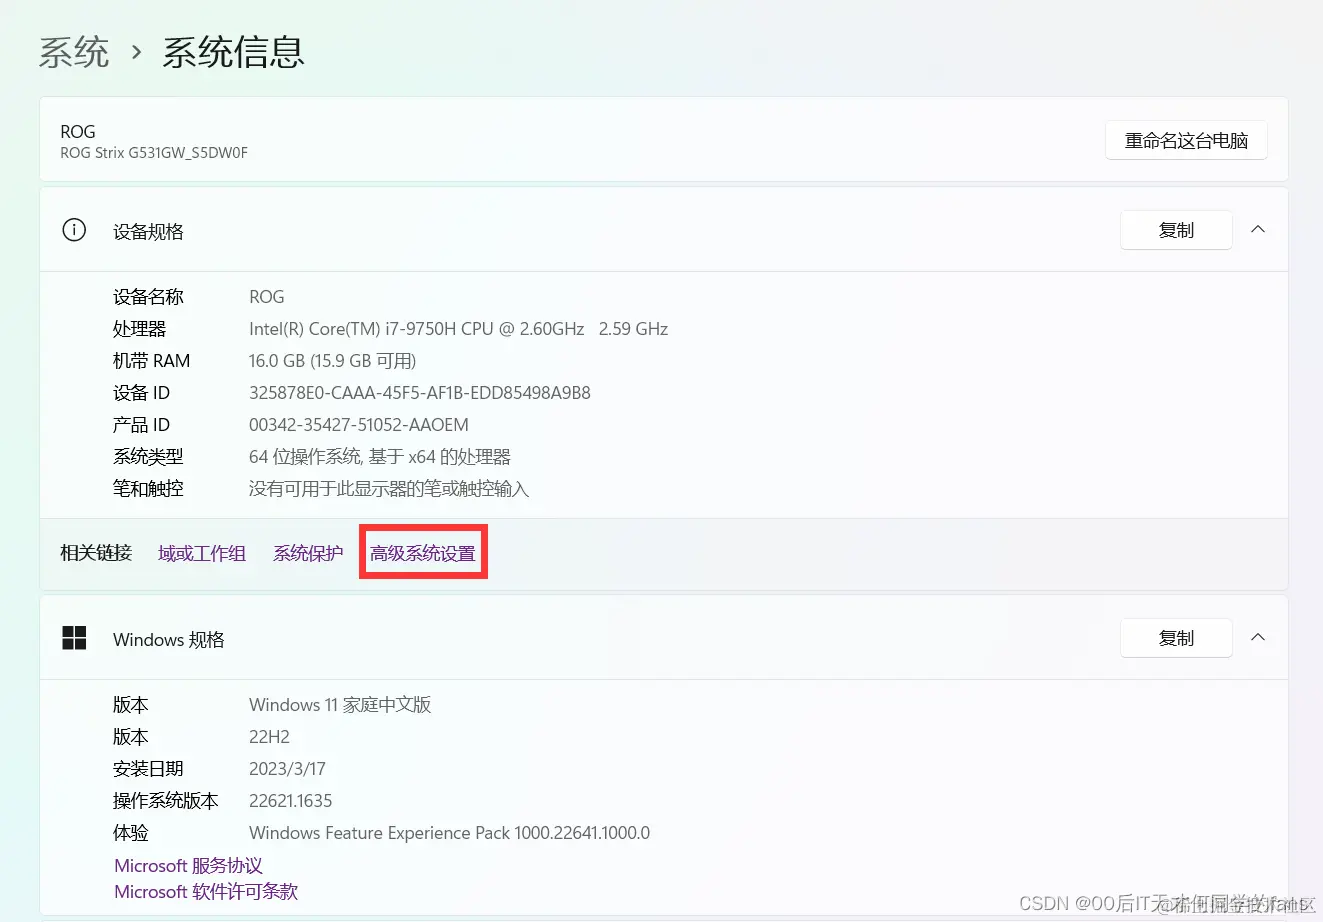Go back to 系统 breadcrumb

74,52
